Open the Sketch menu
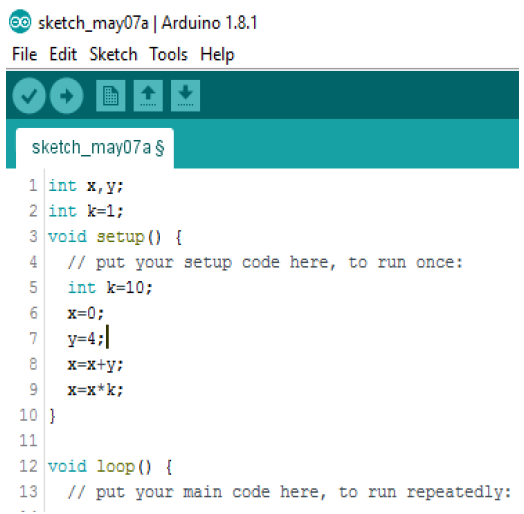 click(x=114, y=54)
